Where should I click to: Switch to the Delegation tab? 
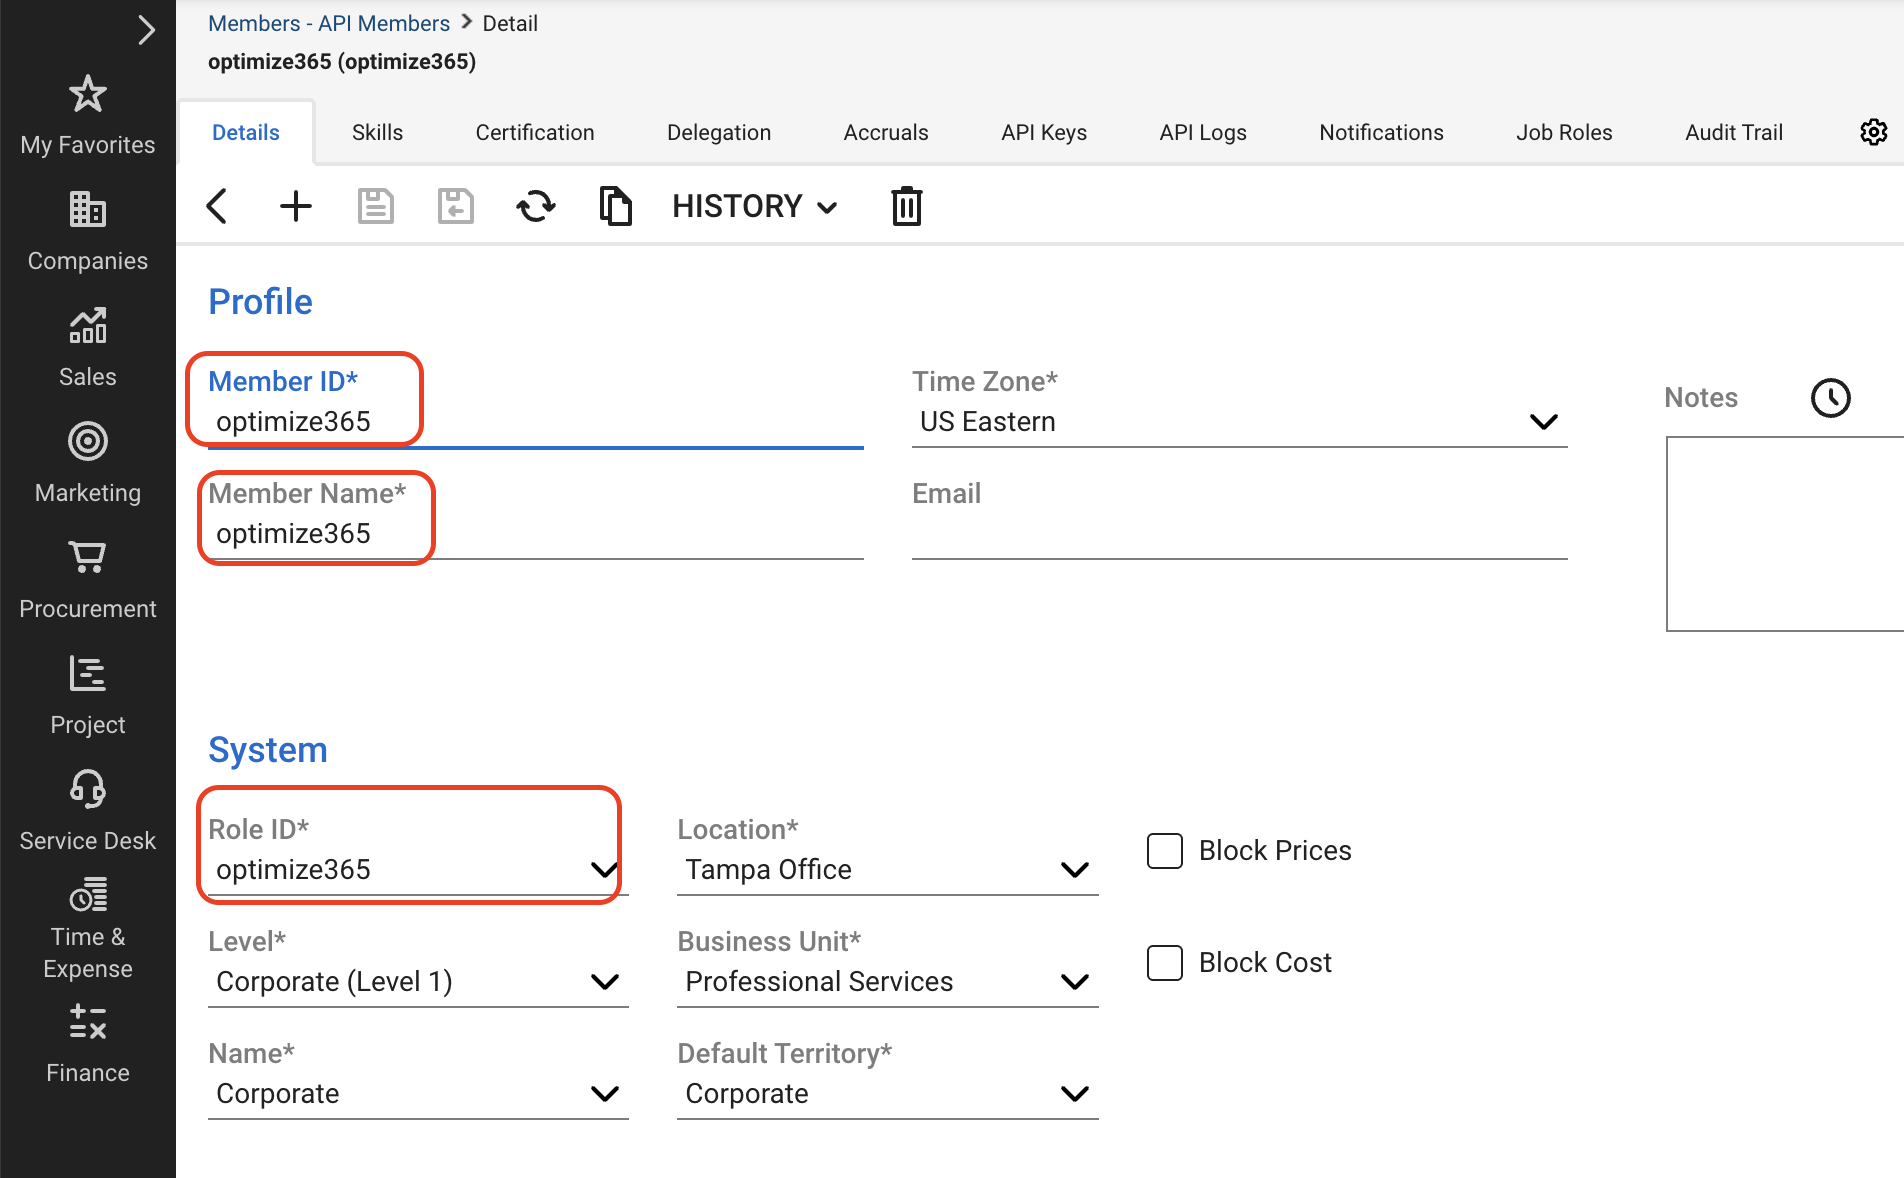coord(719,132)
